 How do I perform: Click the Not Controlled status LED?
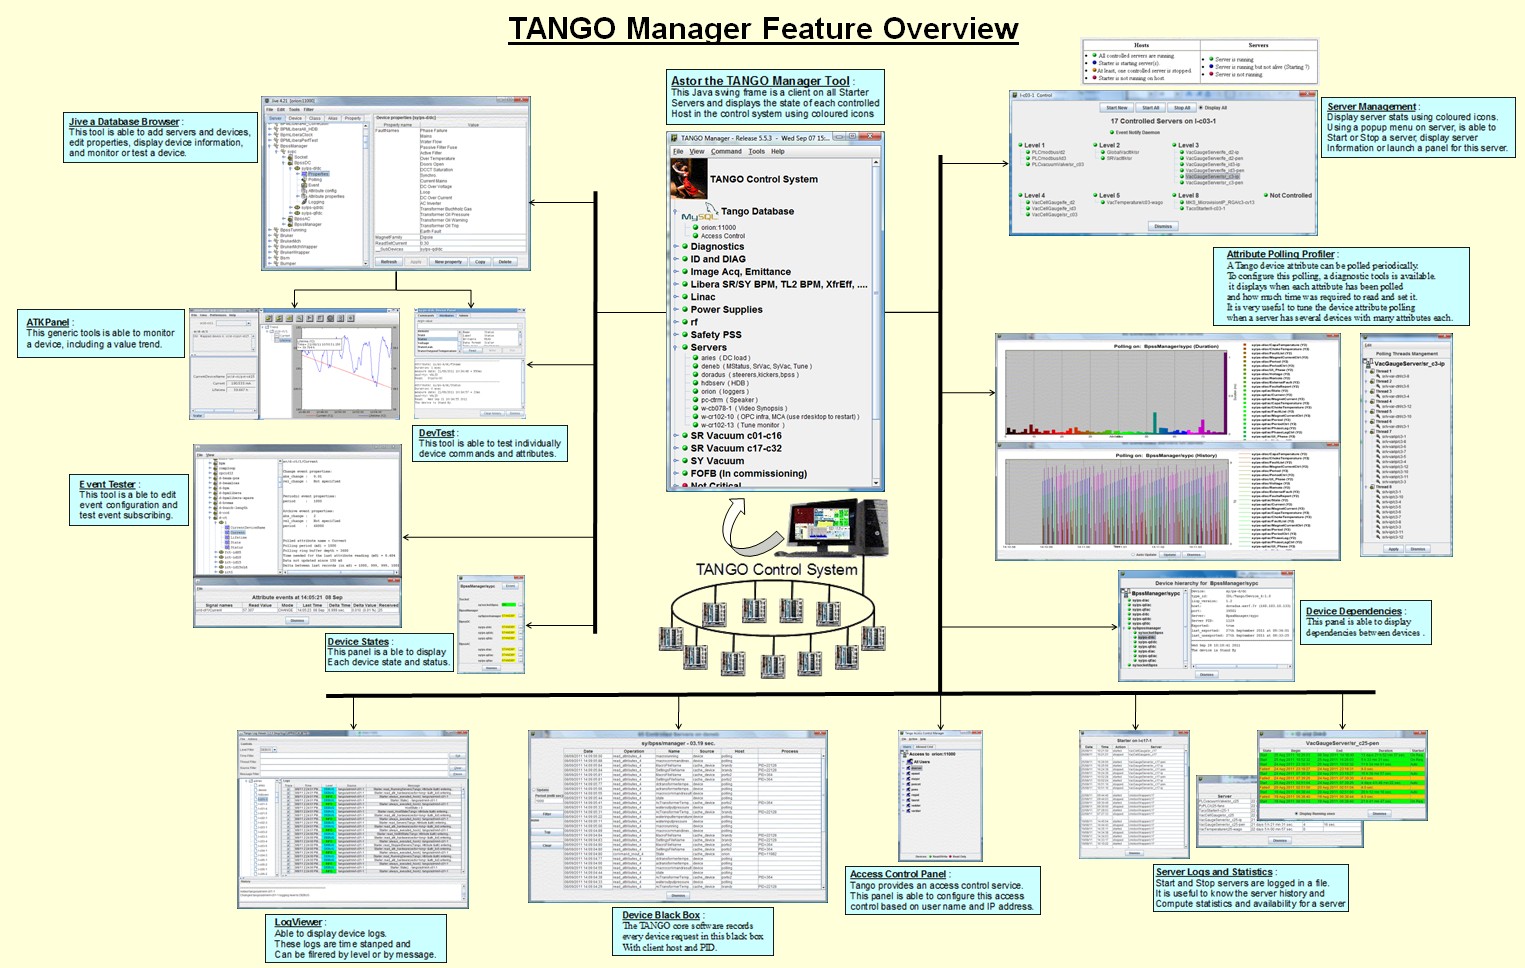pos(1265,196)
